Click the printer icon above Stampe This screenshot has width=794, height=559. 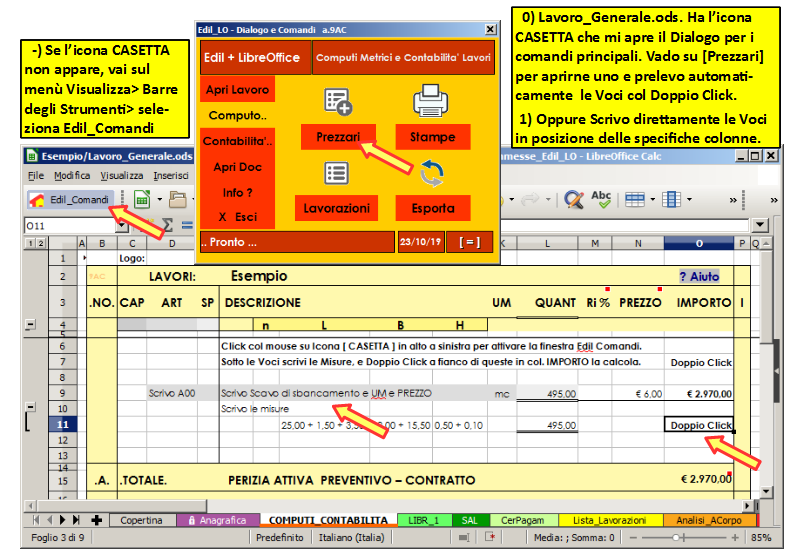(430, 100)
